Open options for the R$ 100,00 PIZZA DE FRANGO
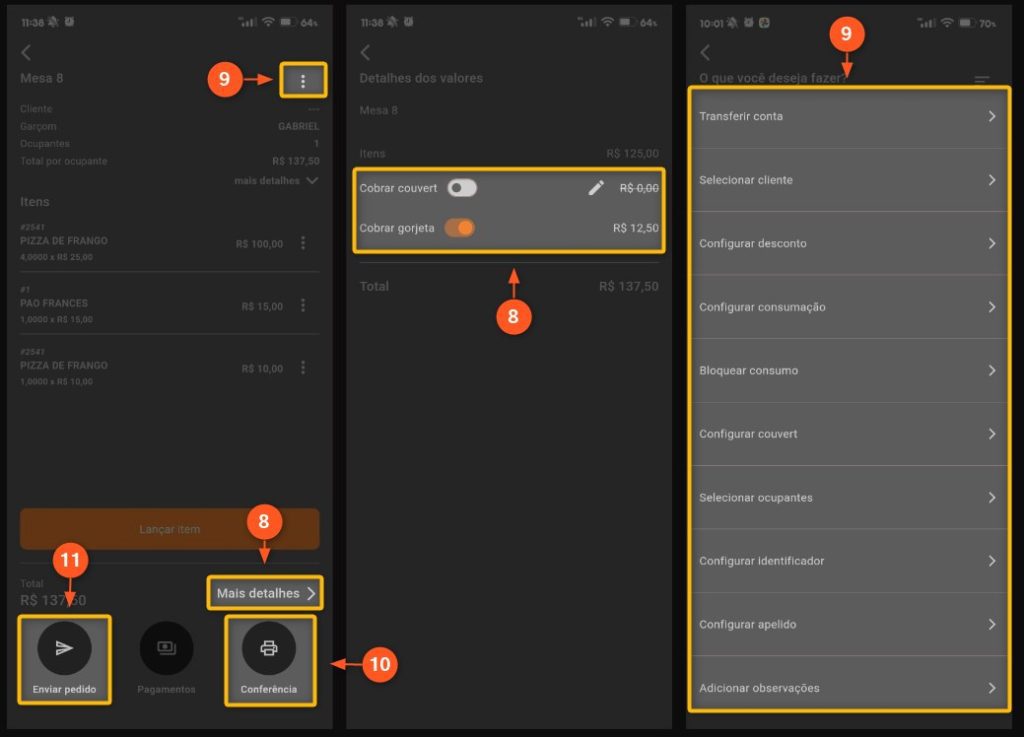This screenshot has width=1024, height=737. tap(303, 243)
